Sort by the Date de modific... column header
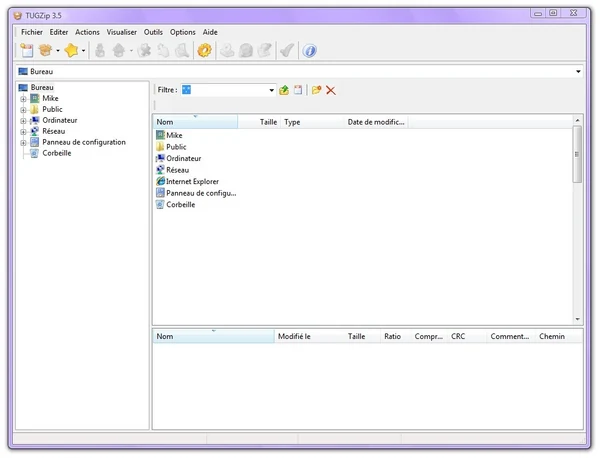Image resolution: width=600 pixels, height=458 pixels. tap(376, 122)
